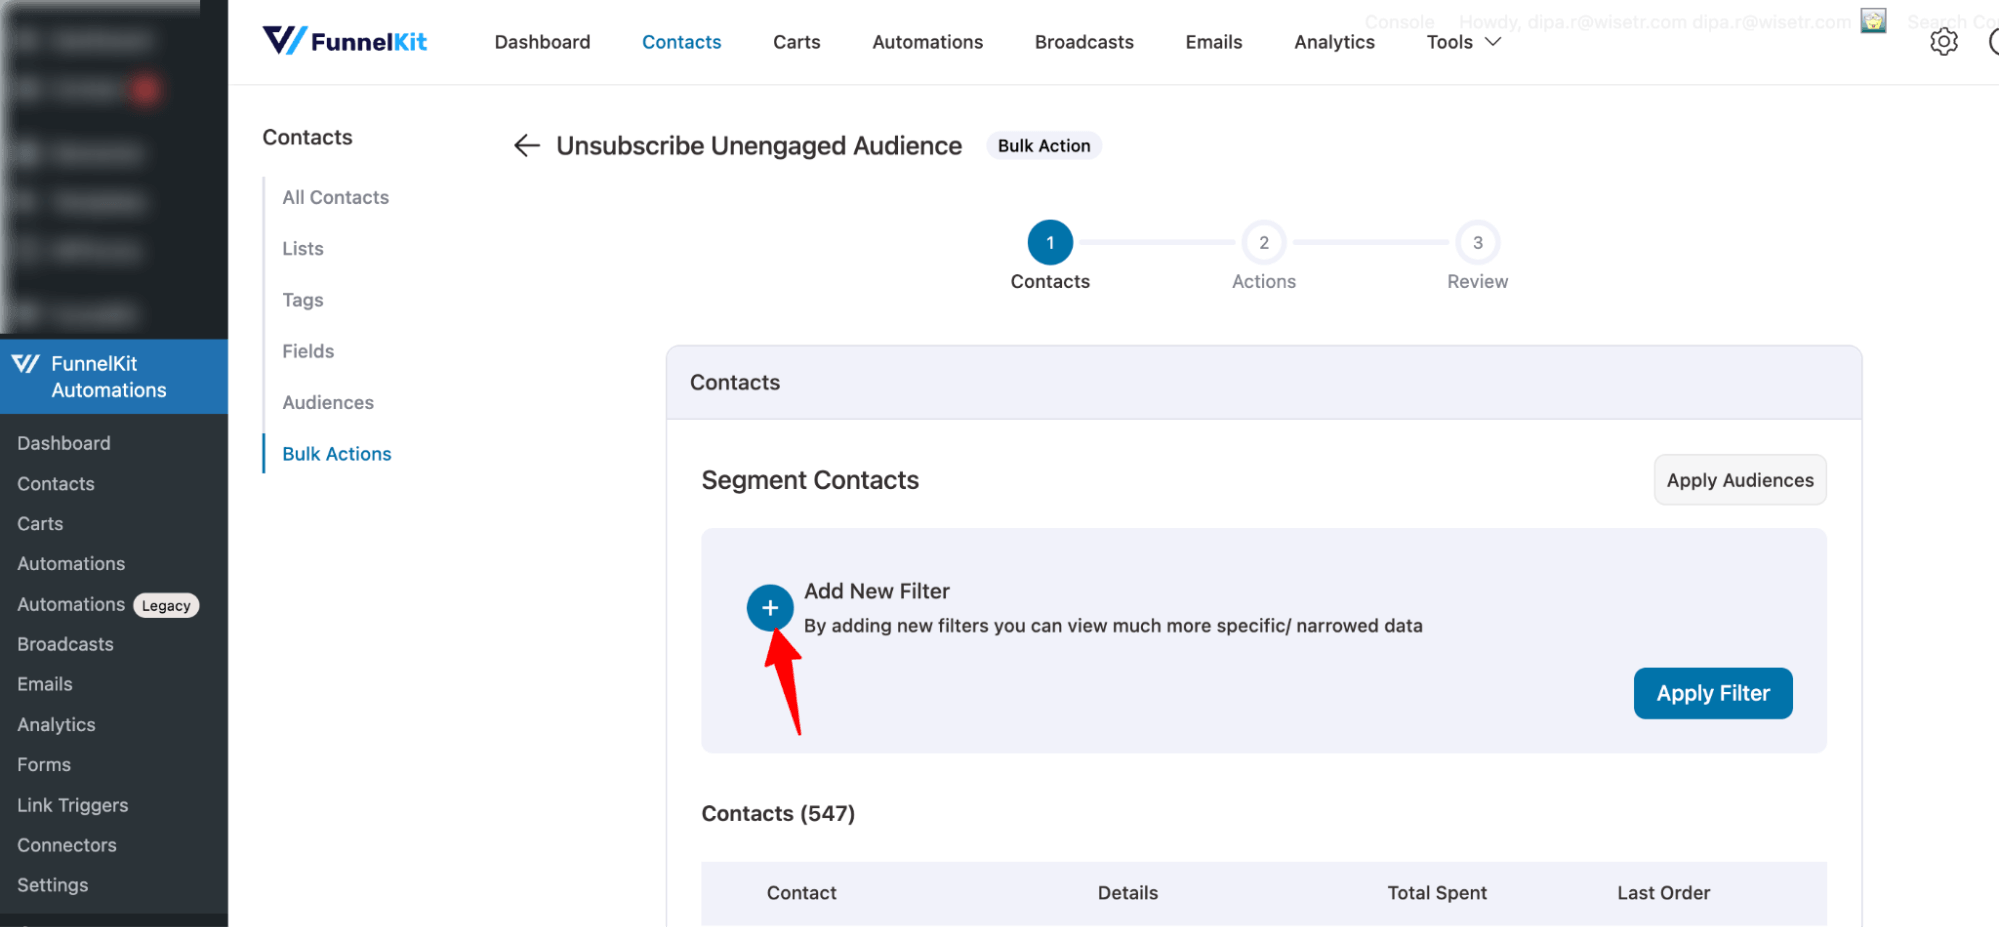Open Audiences in the Contacts submenu
This screenshot has width=1999, height=928.
pyautogui.click(x=328, y=403)
